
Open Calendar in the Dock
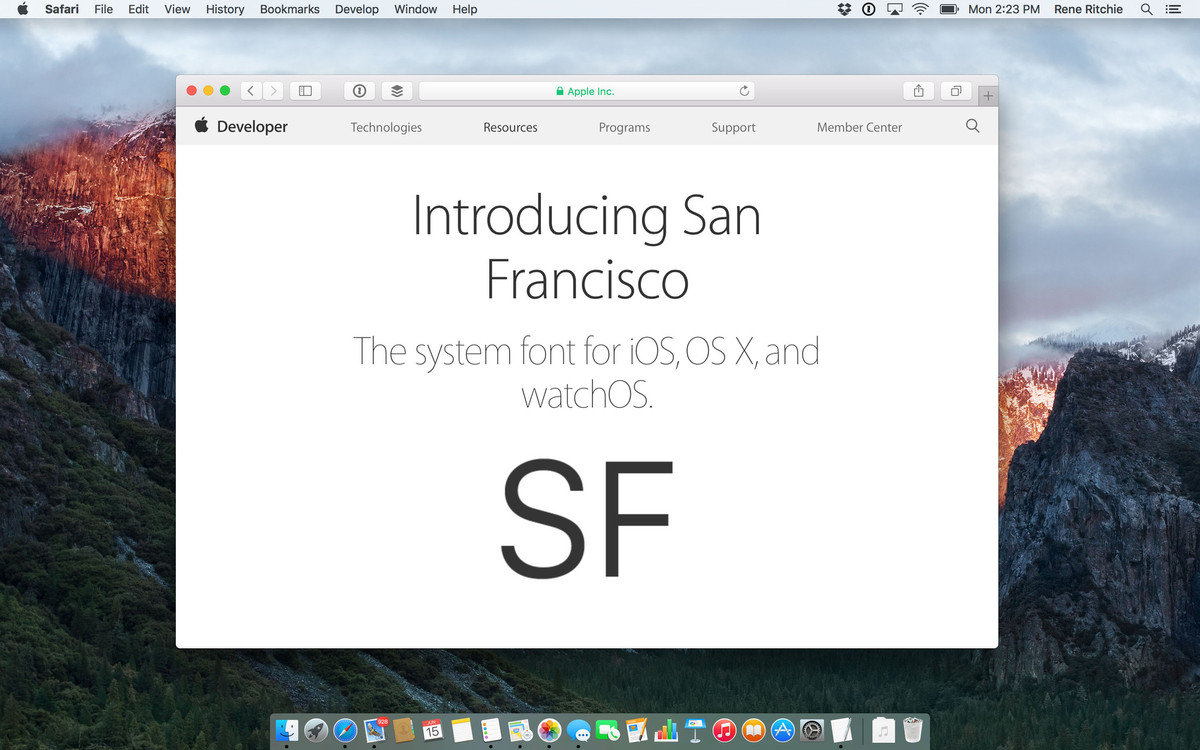pos(432,731)
